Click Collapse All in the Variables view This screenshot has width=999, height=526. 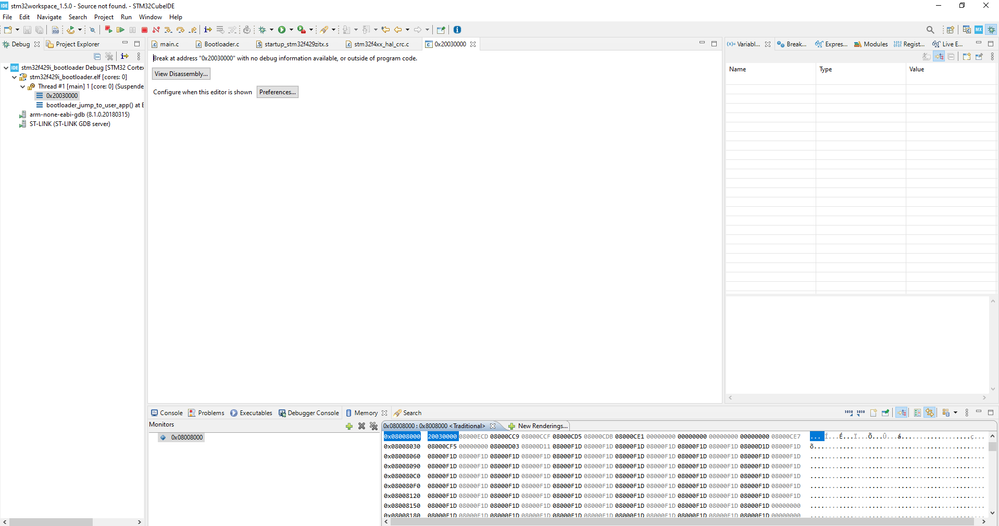(951, 57)
